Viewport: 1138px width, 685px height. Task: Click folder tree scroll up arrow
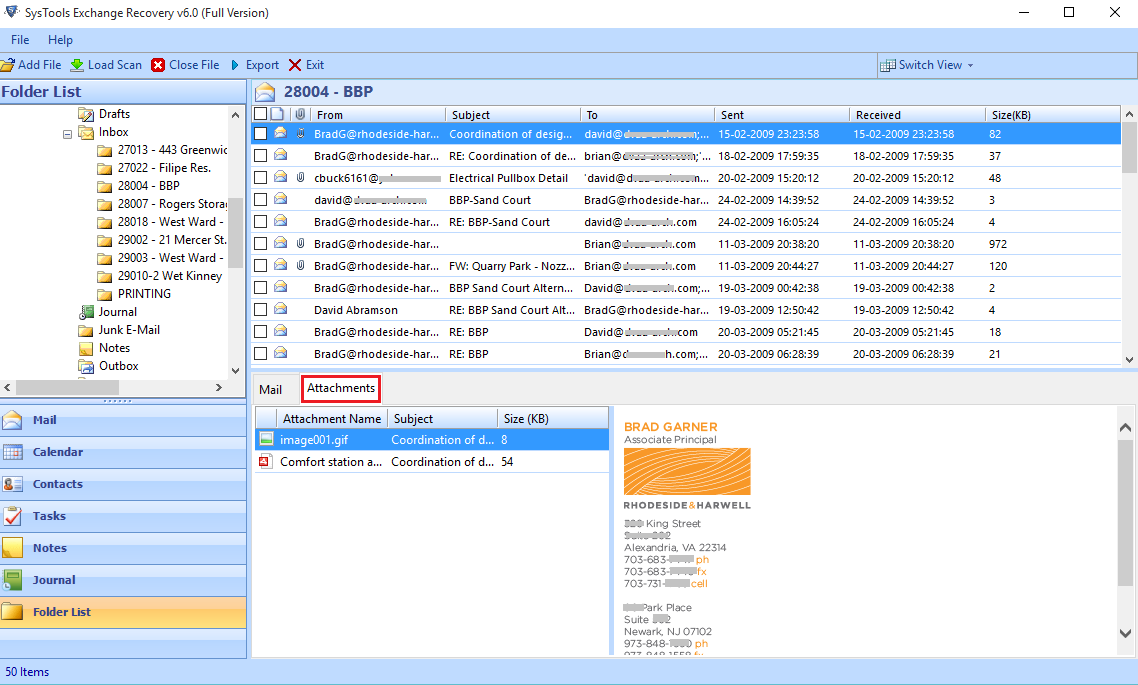click(x=235, y=115)
